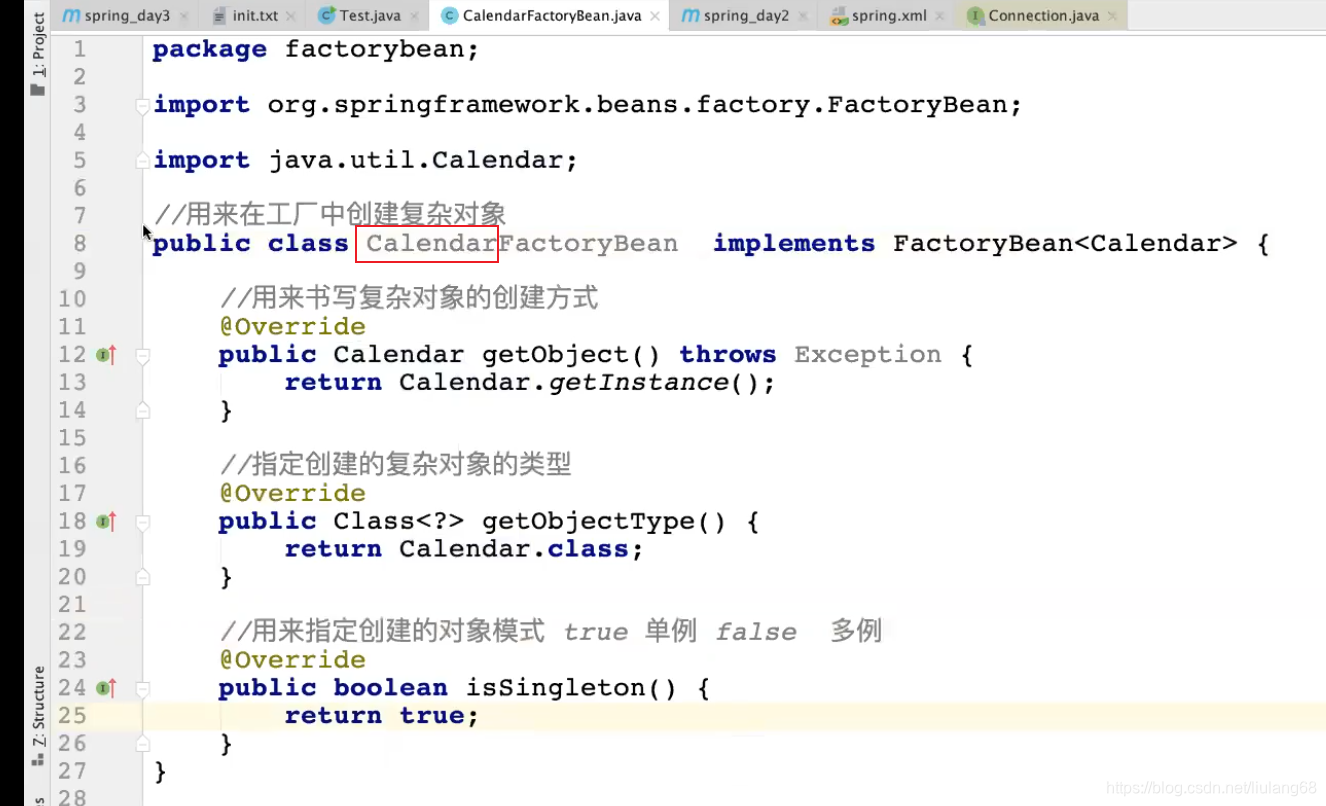The width and height of the screenshot is (1326, 806).
Task: Click the 'package' keyword on line 1
Action: tap(209, 49)
